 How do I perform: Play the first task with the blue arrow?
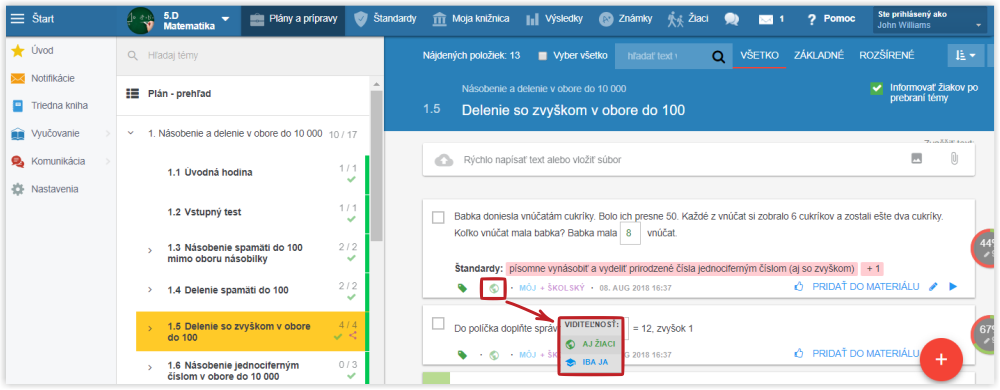point(953,287)
